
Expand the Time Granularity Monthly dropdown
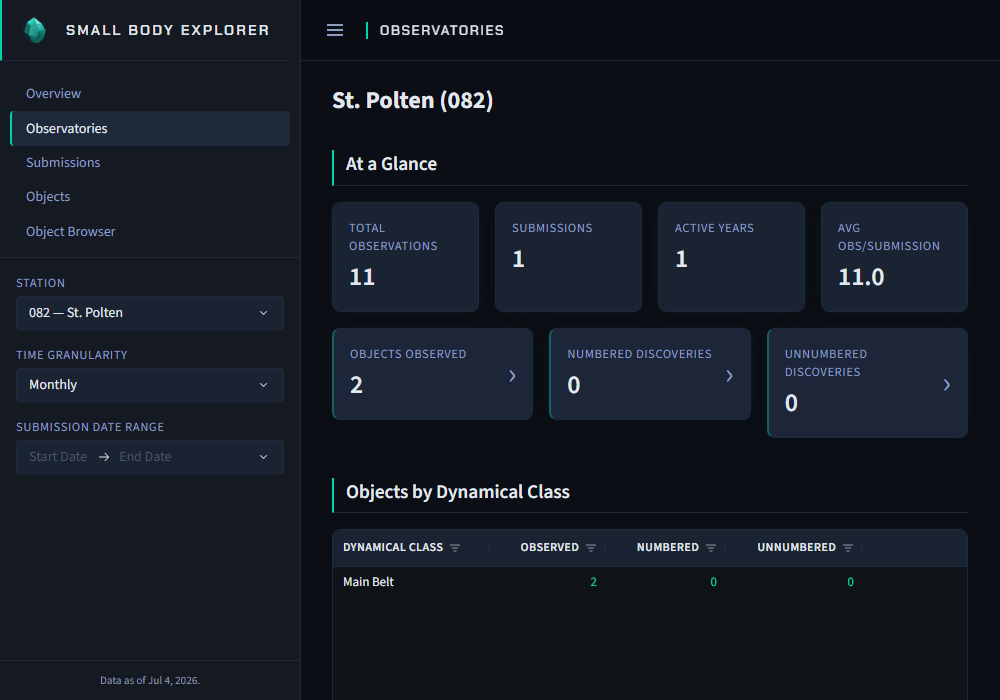(x=150, y=385)
